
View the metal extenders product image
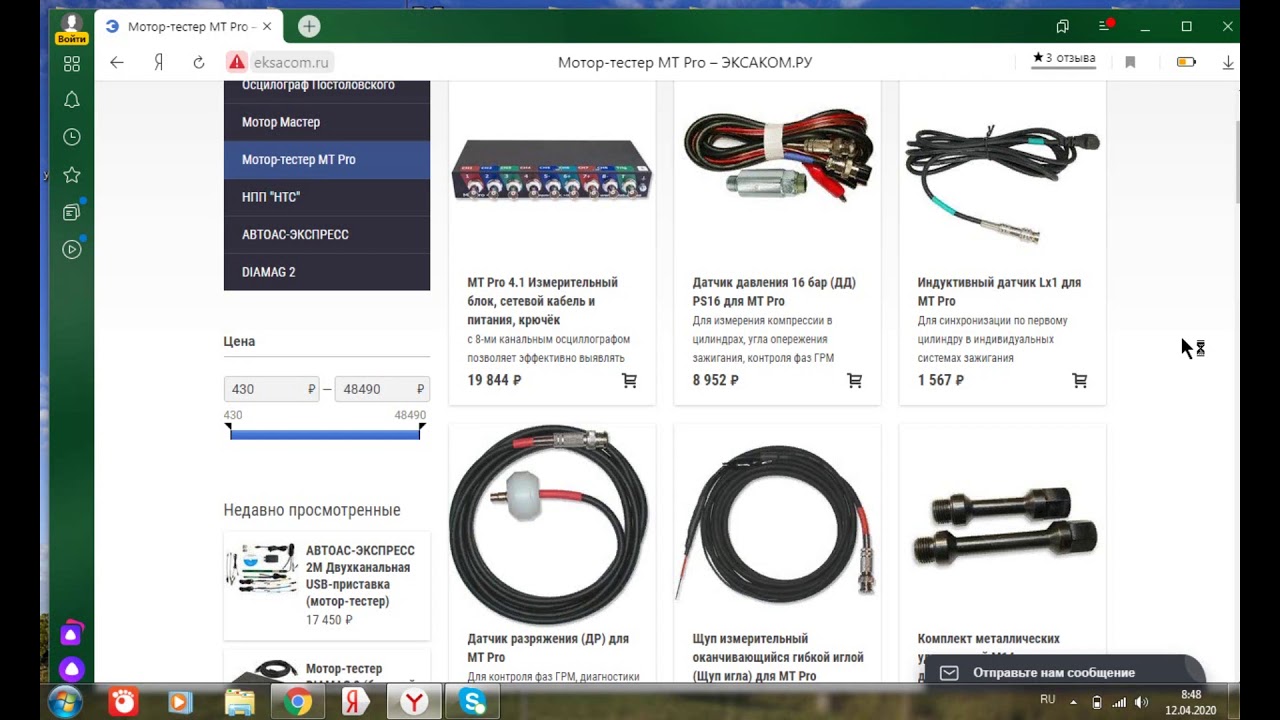[x=1004, y=528]
